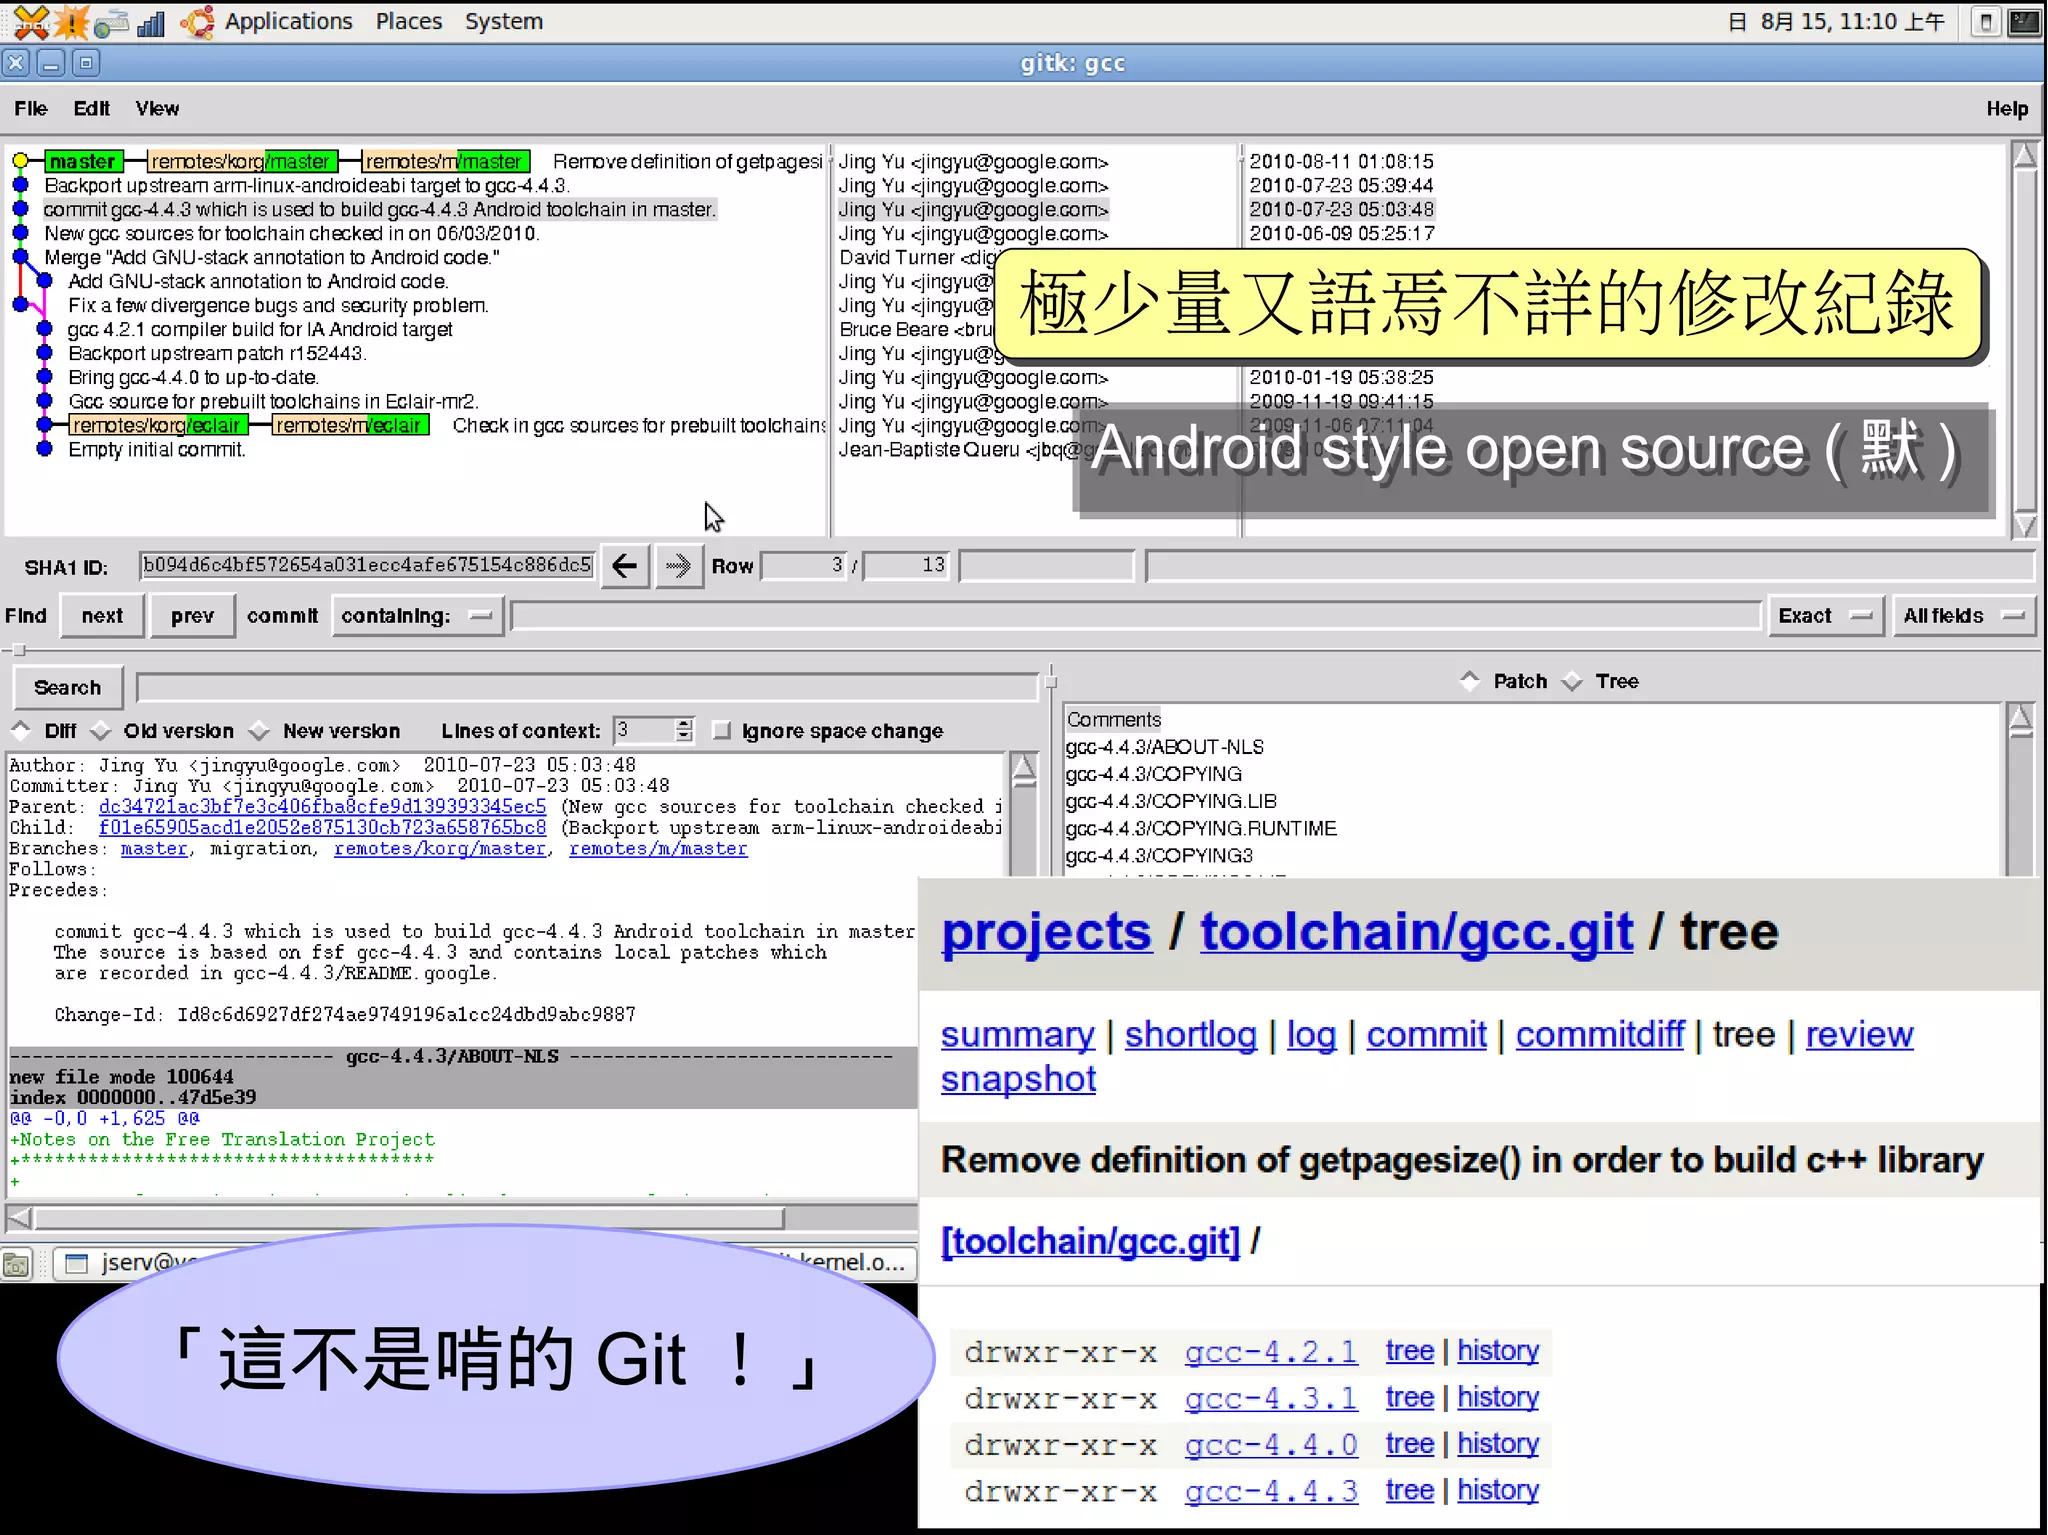Click the horizontal scrollbar left arrow in diff pane
Image resolution: width=2048 pixels, height=1535 pixels.
click(x=19, y=1217)
